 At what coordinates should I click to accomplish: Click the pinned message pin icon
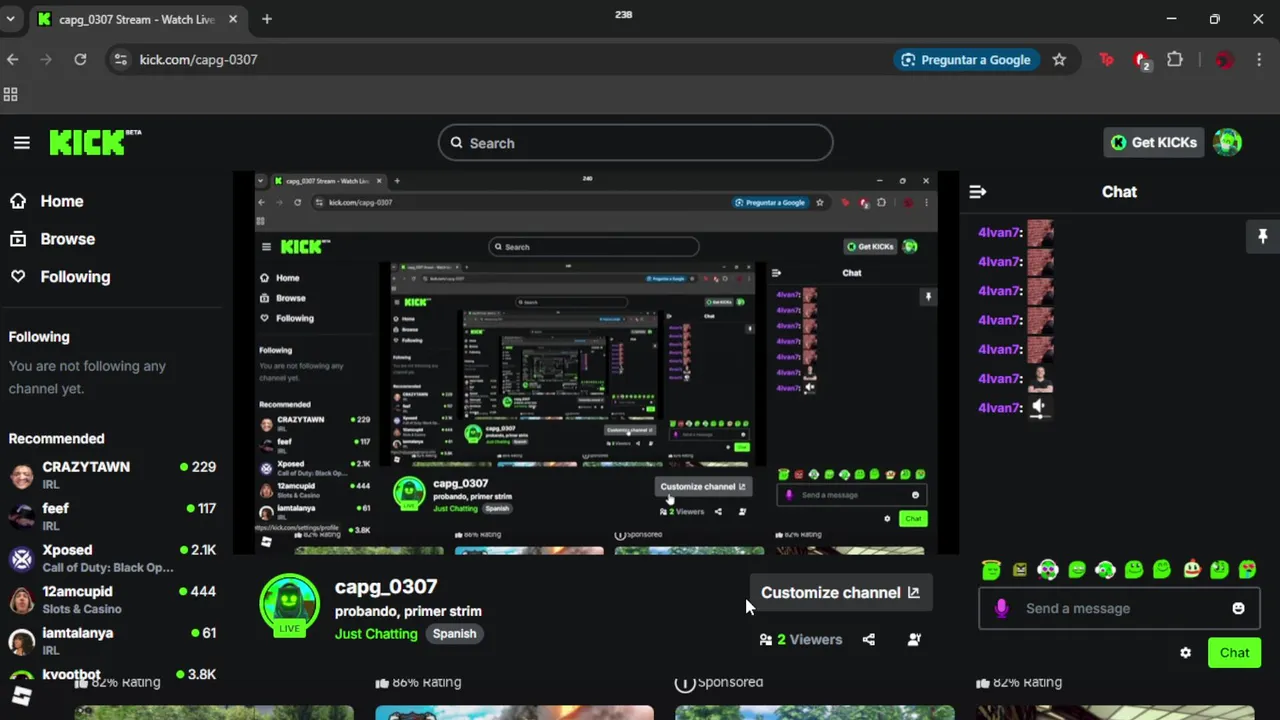1262,236
